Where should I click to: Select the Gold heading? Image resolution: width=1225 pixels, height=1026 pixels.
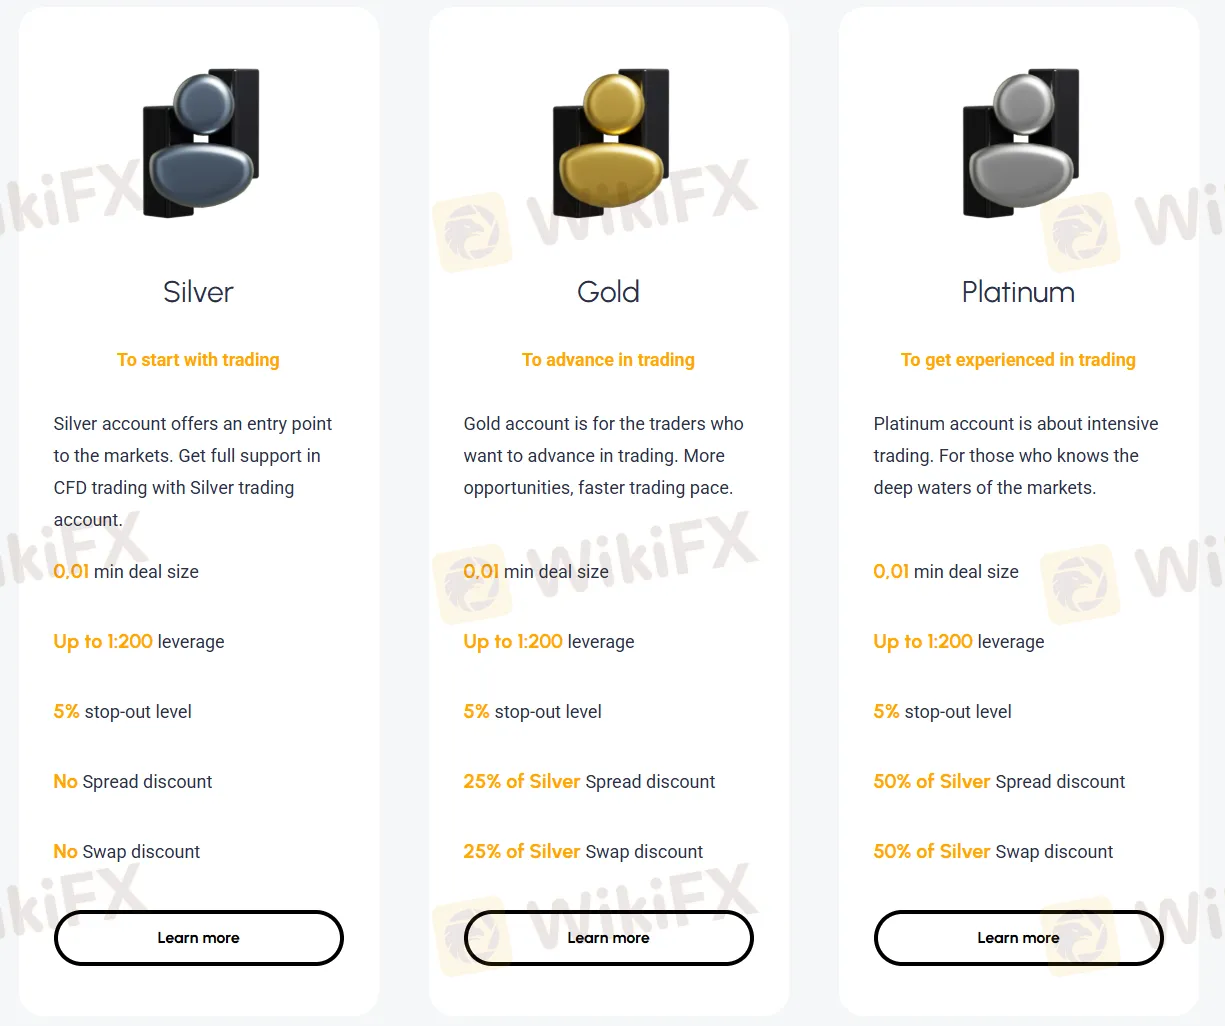(x=608, y=292)
